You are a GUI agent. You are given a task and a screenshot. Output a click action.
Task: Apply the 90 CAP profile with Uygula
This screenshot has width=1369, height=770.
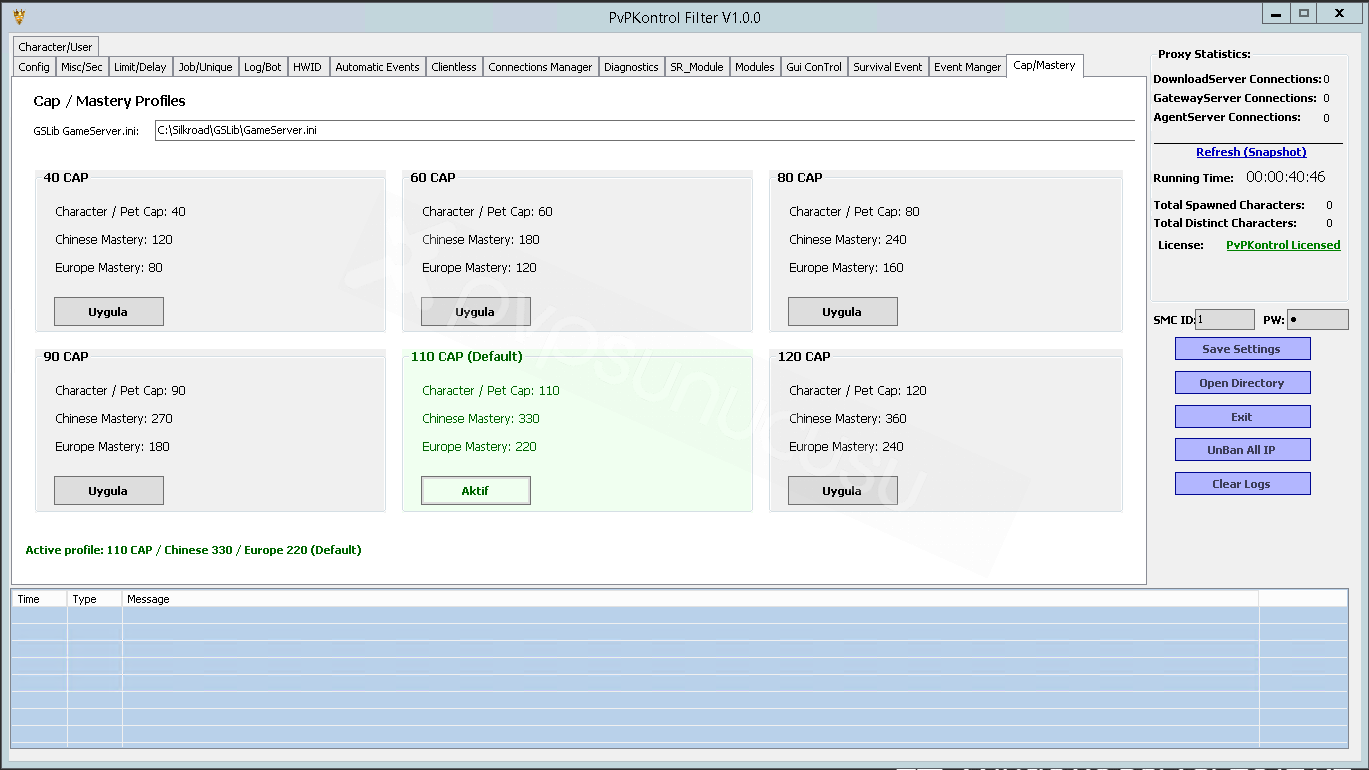(108, 491)
